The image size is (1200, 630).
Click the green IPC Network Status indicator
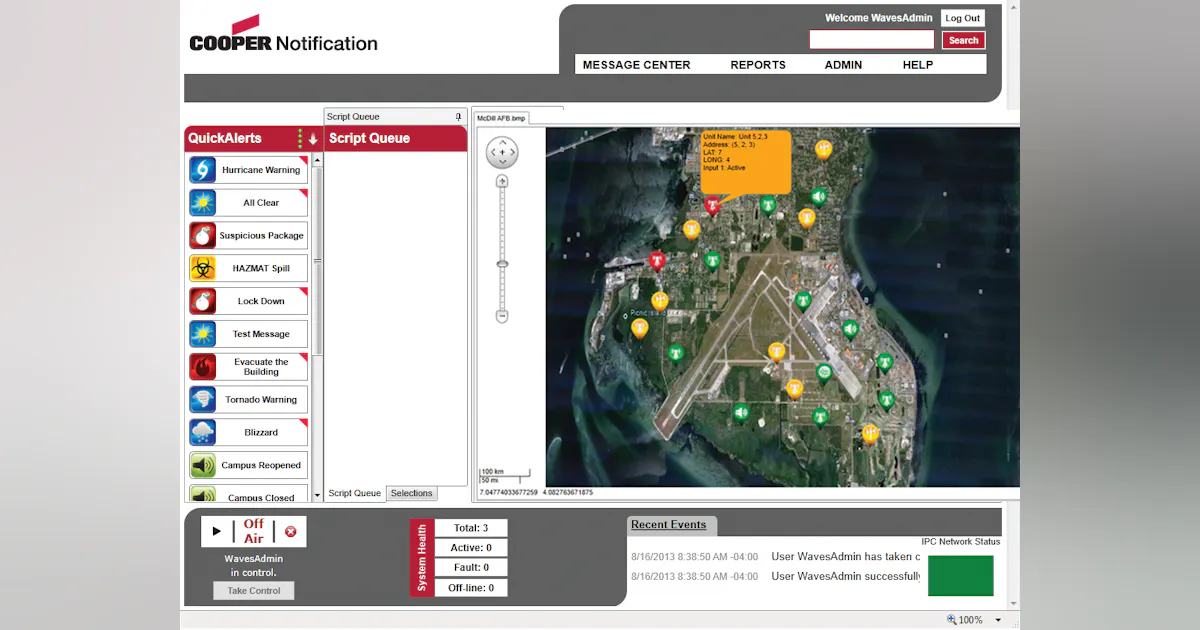[x=961, y=576]
